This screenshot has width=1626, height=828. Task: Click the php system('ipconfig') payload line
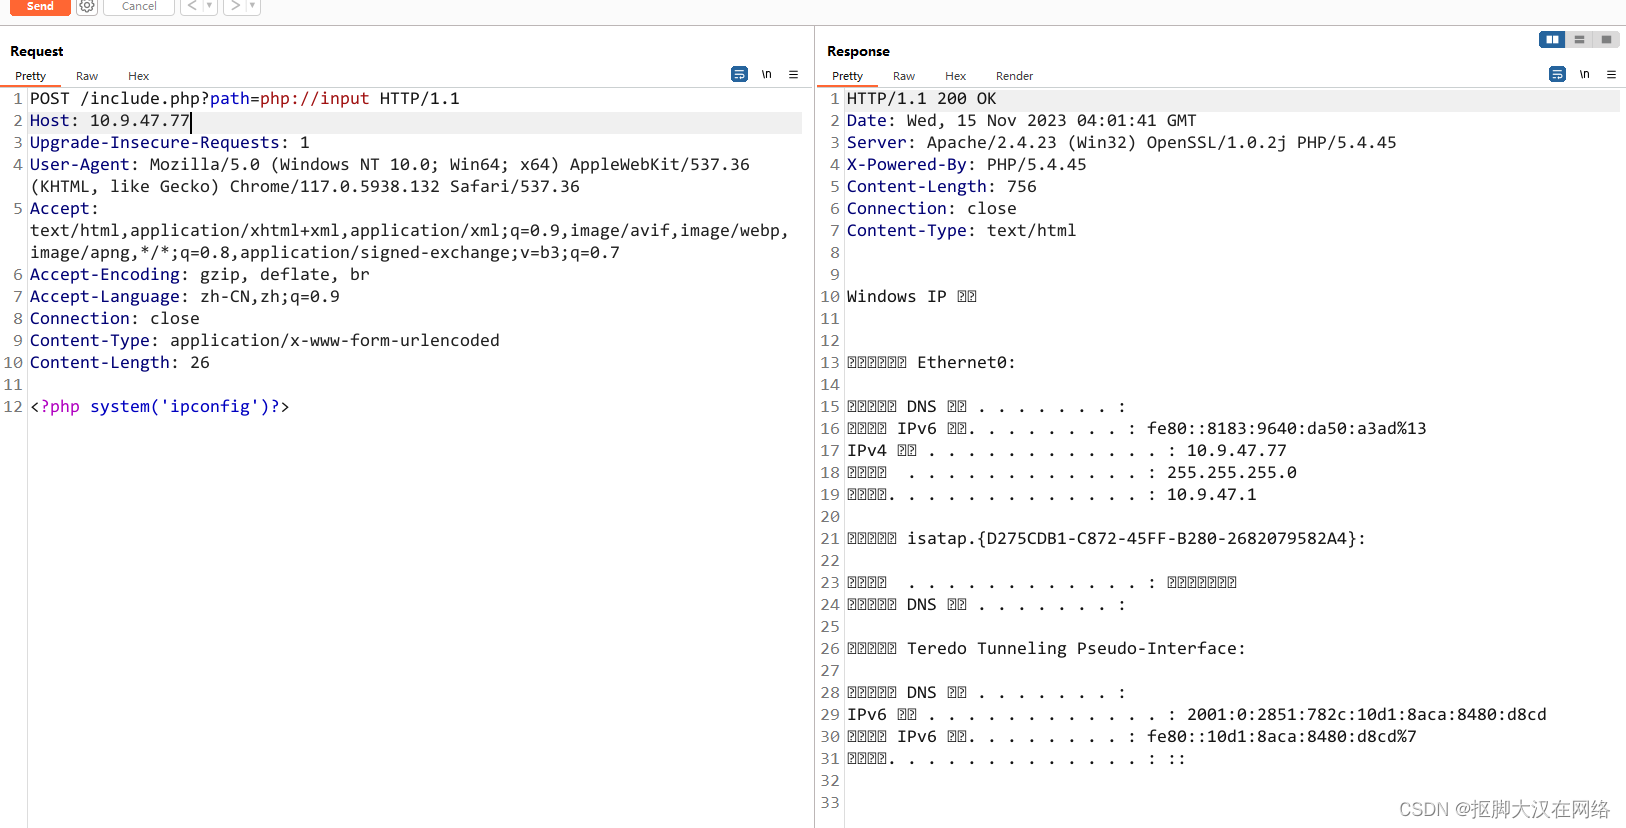160,406
